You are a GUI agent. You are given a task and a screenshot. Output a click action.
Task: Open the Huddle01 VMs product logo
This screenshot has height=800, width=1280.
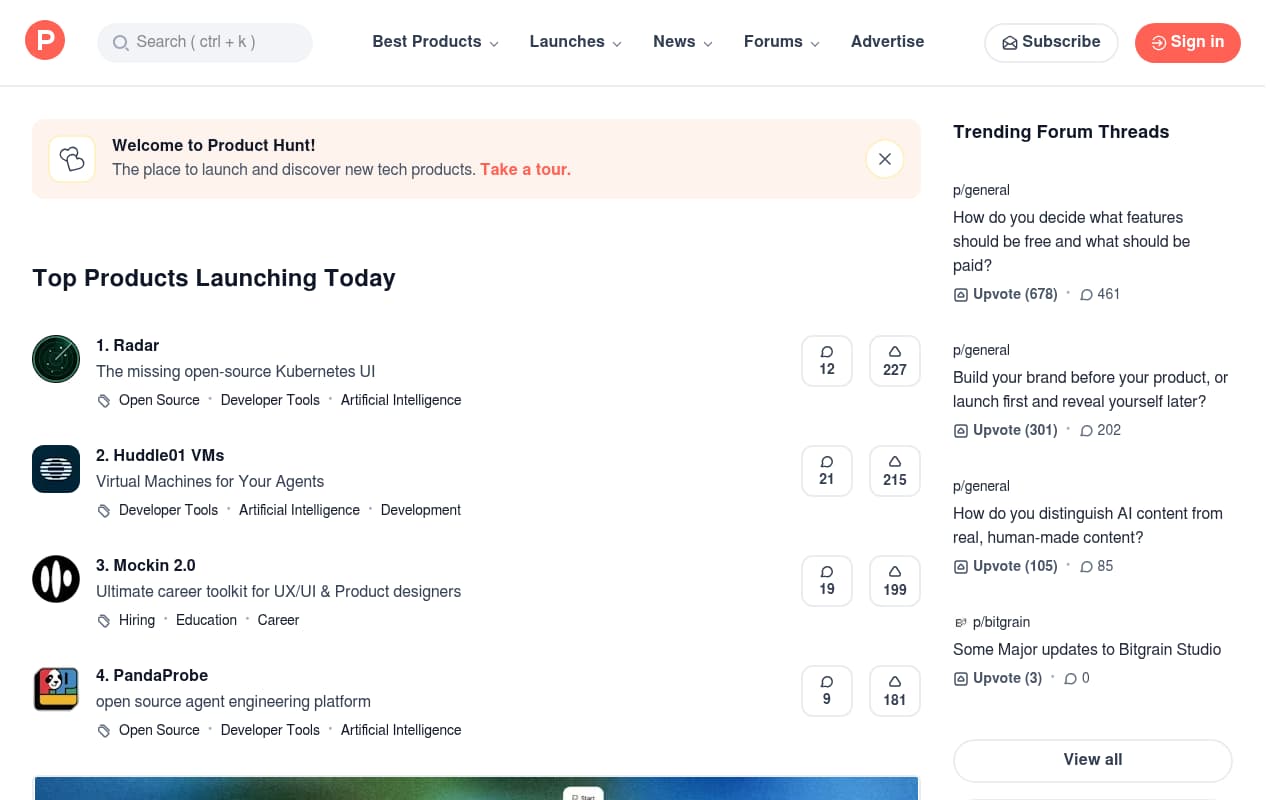(56, 469)
